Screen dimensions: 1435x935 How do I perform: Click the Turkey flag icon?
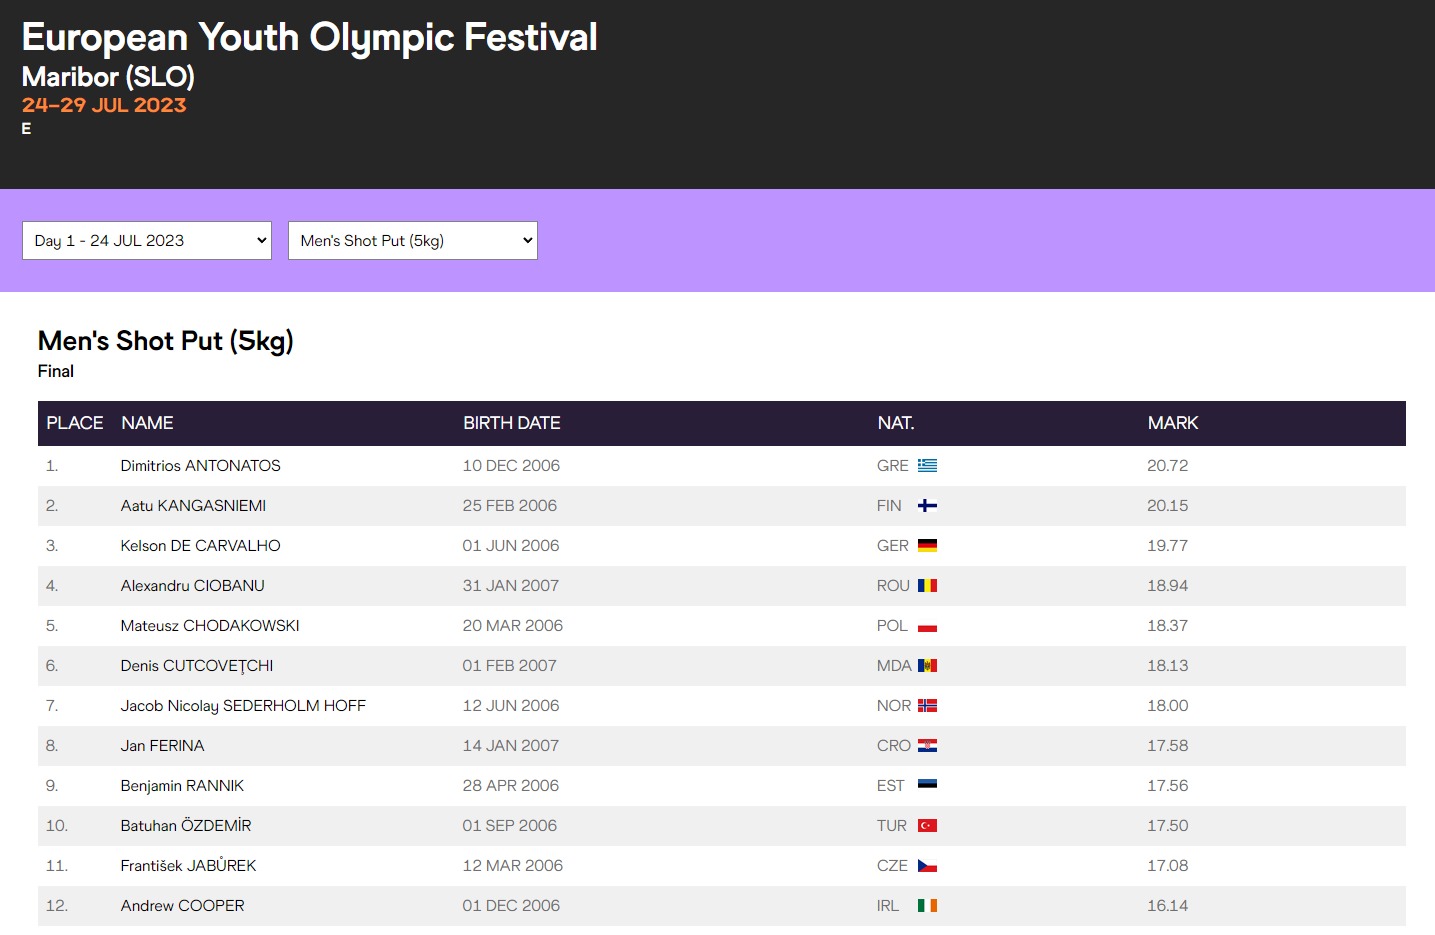click(927, 825)
